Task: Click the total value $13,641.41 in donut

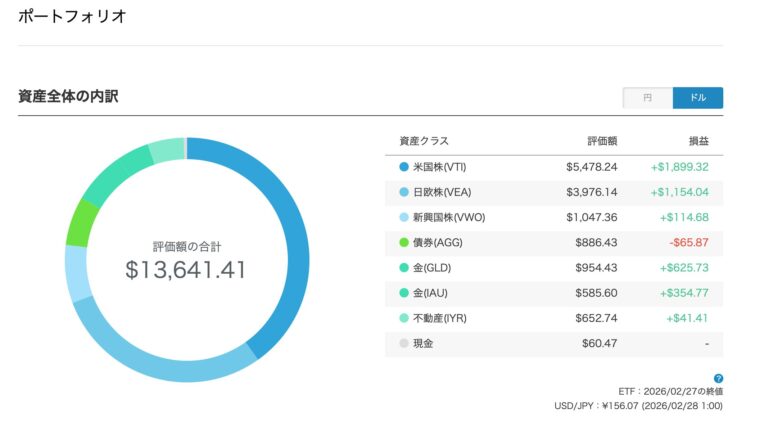Action: coord(185,270)
